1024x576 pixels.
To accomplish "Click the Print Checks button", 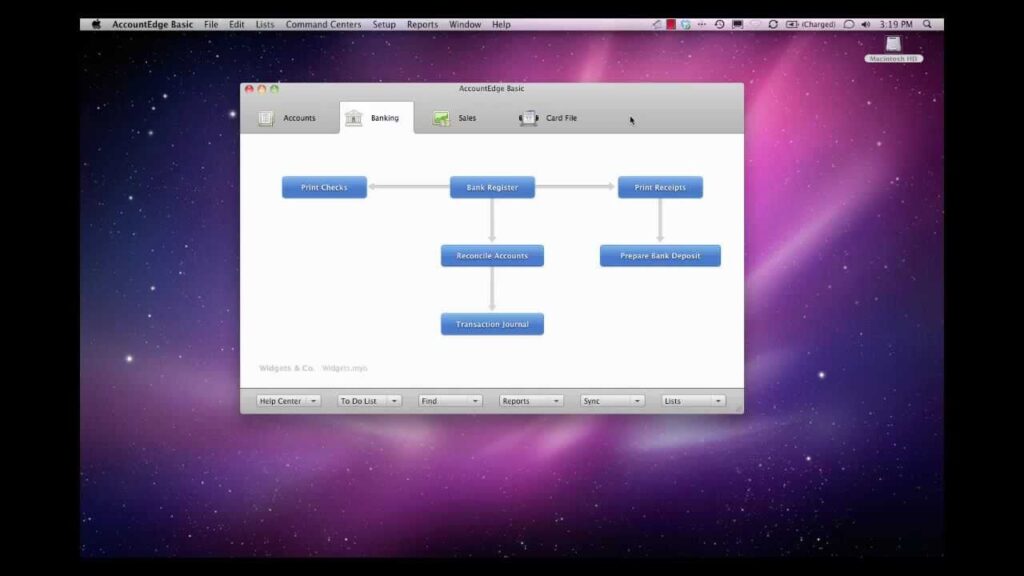I will (324, 187).
